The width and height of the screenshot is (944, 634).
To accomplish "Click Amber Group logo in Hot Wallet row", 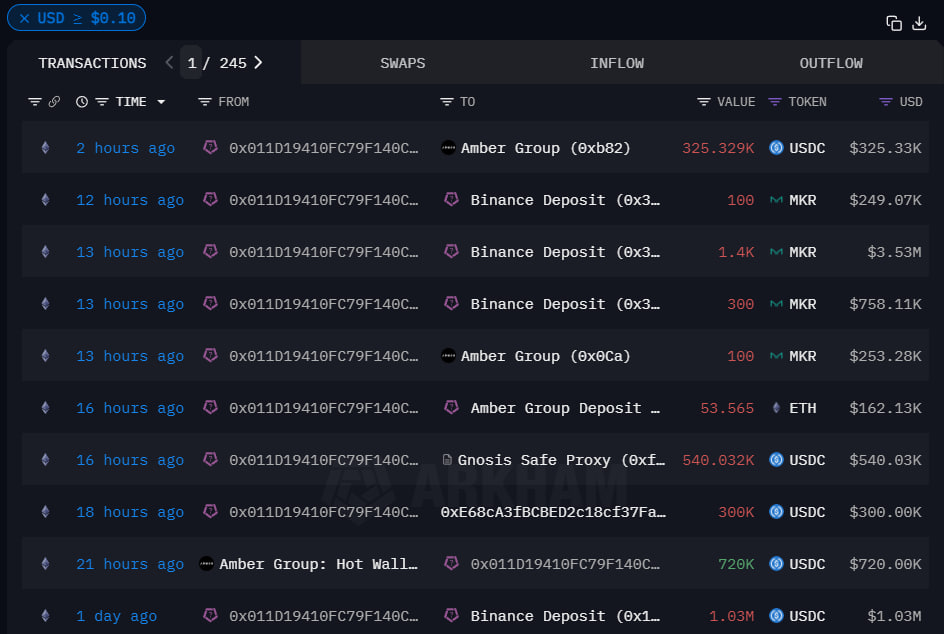I will click(206, 564).
